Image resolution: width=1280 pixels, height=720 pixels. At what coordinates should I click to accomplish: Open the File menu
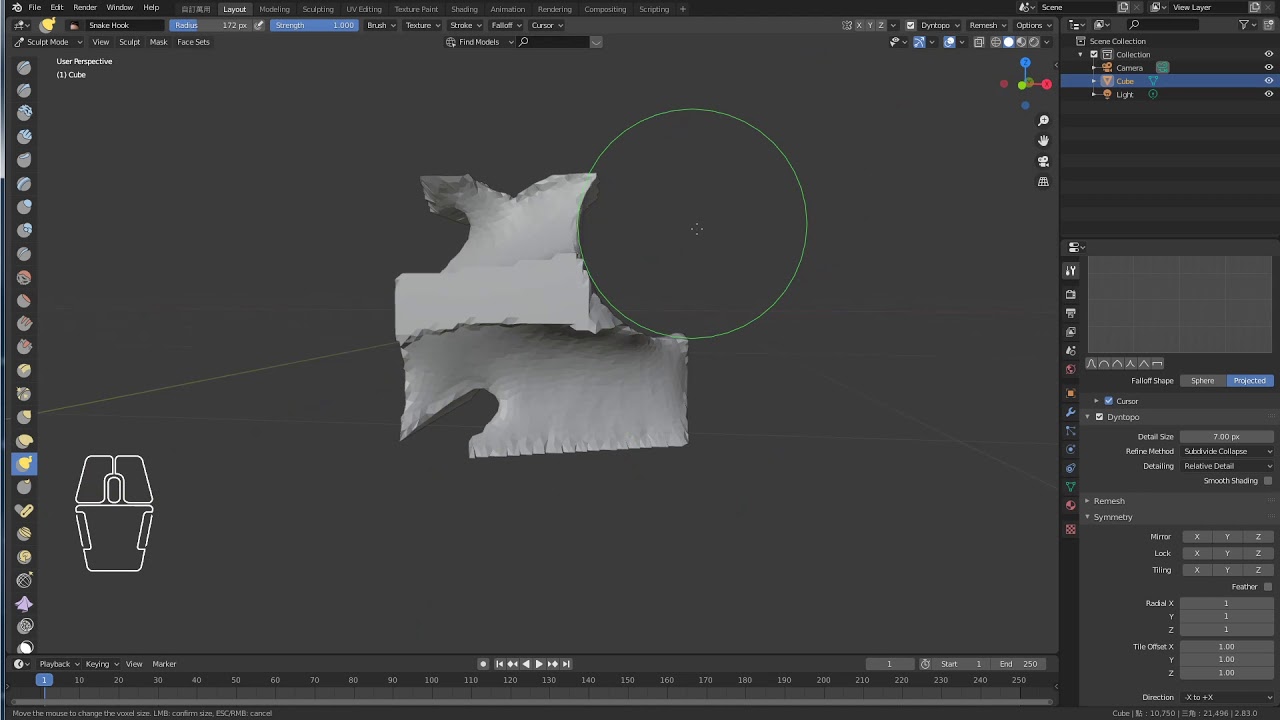(34, 8)
